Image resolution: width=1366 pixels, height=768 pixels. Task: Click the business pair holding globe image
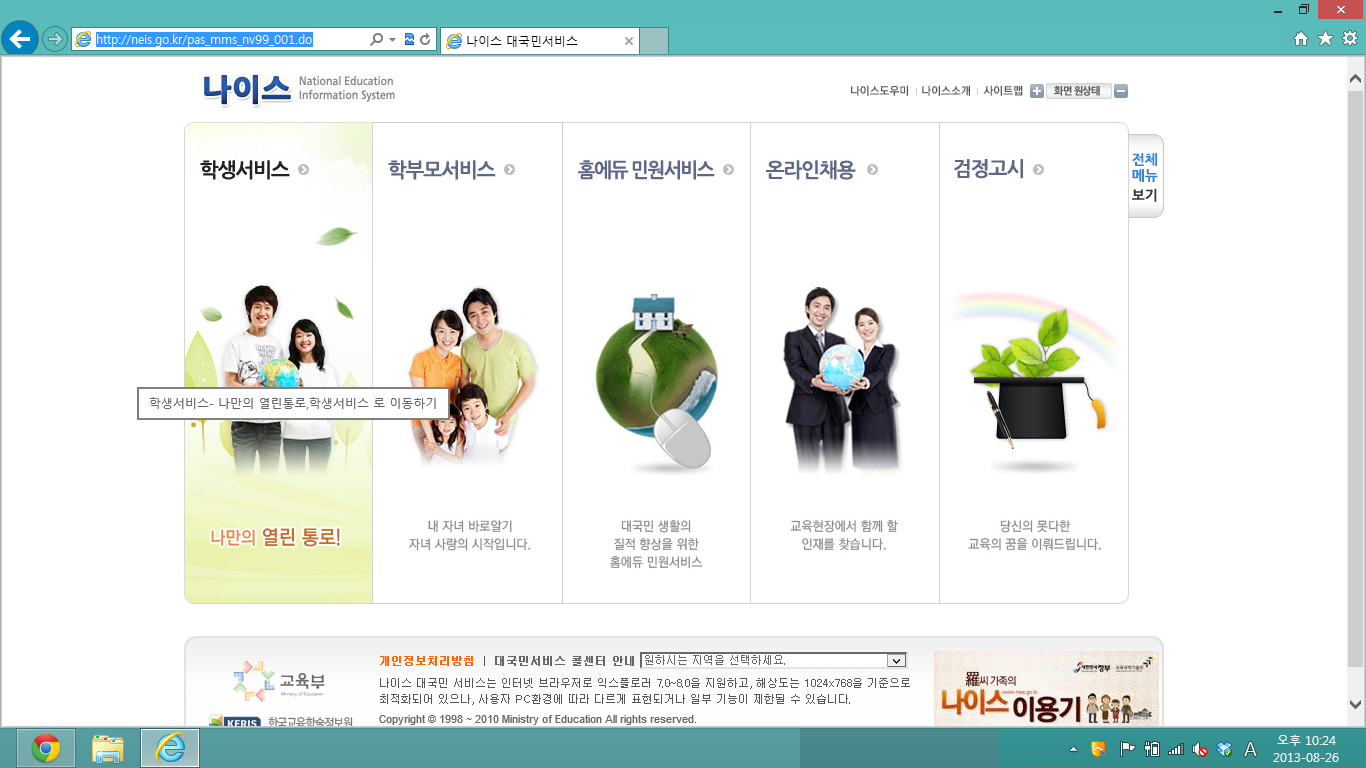pyautogui.click(x=841, y=380)
